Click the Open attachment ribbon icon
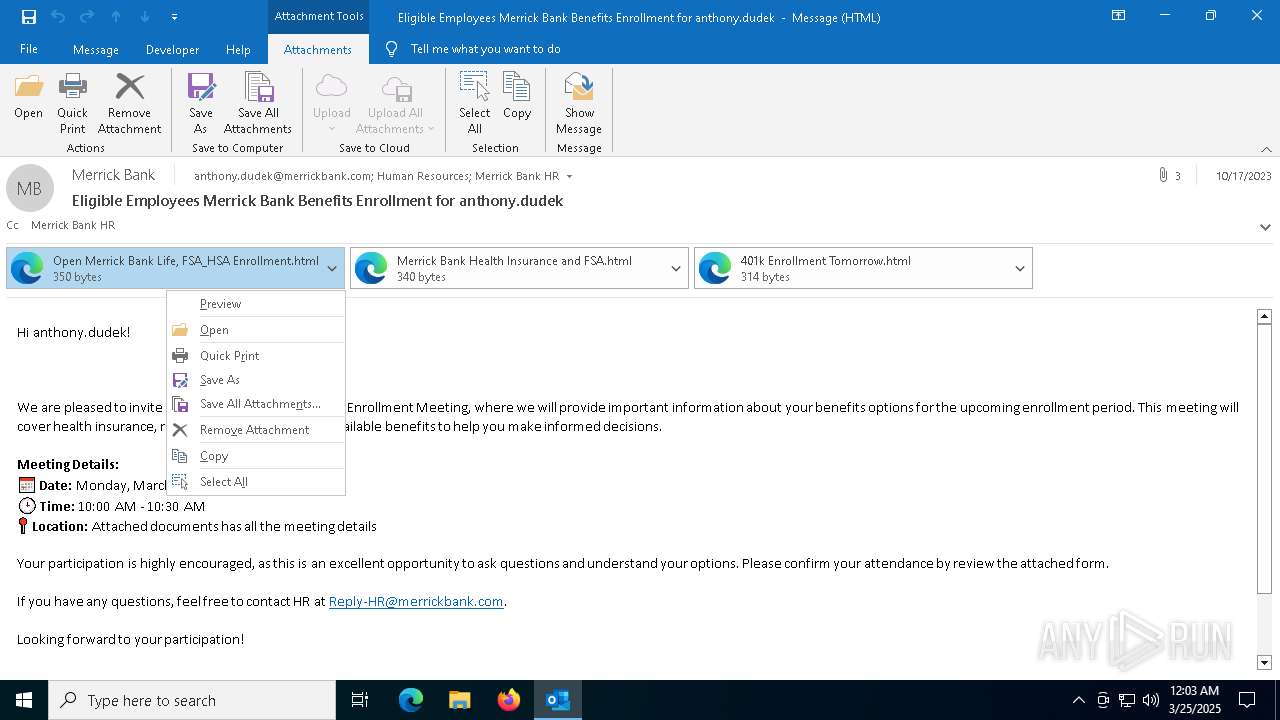The image size is (1280, 720). [29, 97]
